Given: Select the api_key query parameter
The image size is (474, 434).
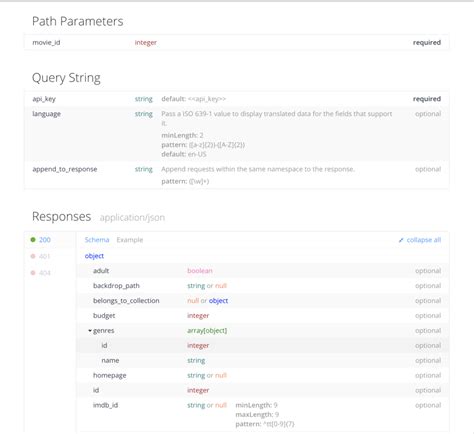Looking at the screenshot, I should 44,99.
